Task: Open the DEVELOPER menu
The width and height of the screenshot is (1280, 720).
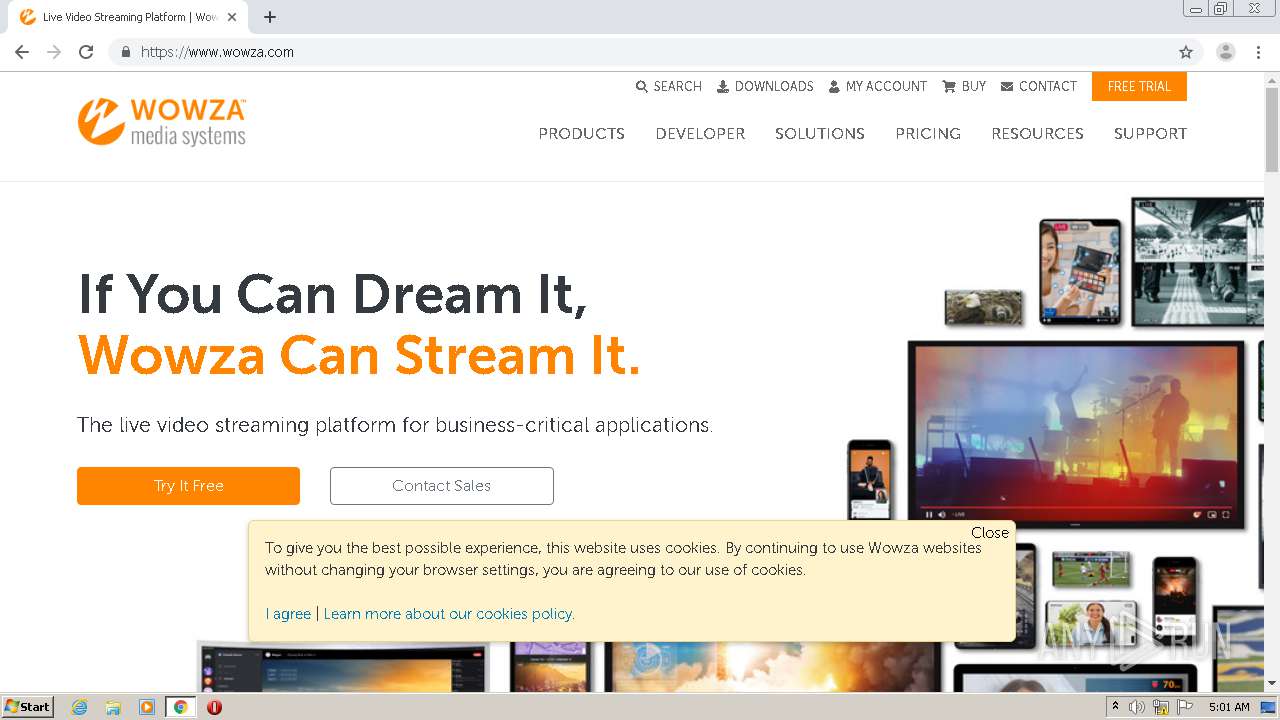Action: [x=700, y=133]
